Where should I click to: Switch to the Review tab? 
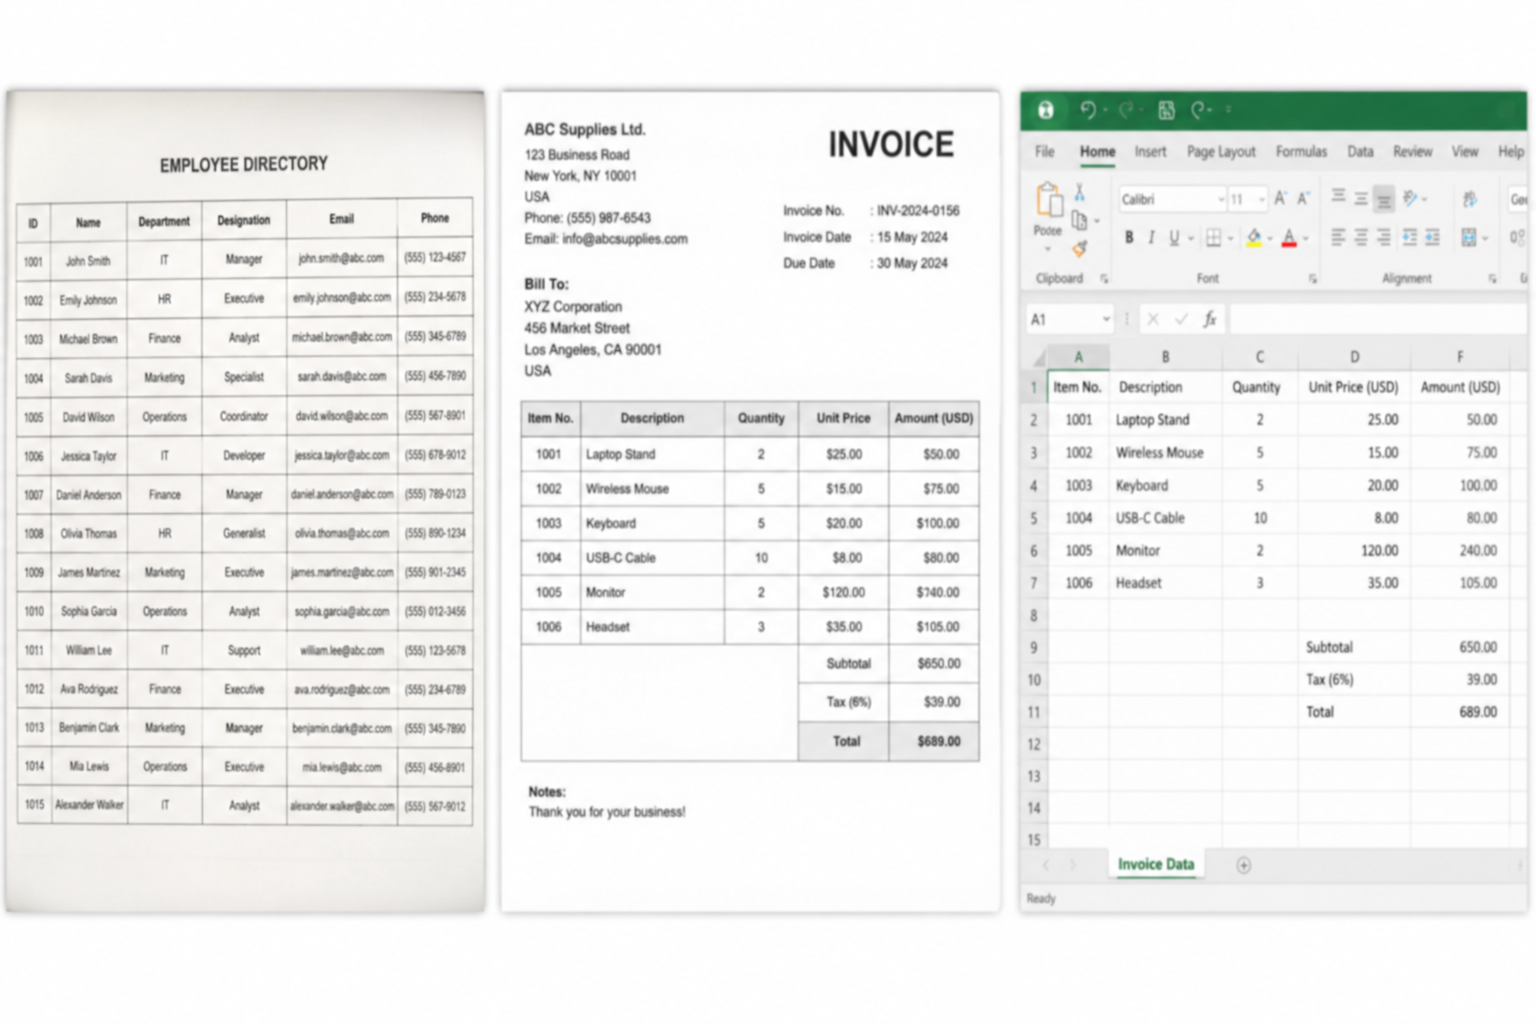point(1412,151)
